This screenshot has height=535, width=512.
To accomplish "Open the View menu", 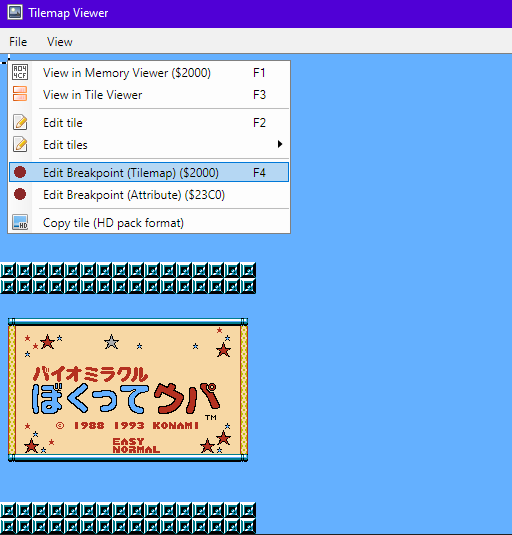I will click(x=60, y=42).
